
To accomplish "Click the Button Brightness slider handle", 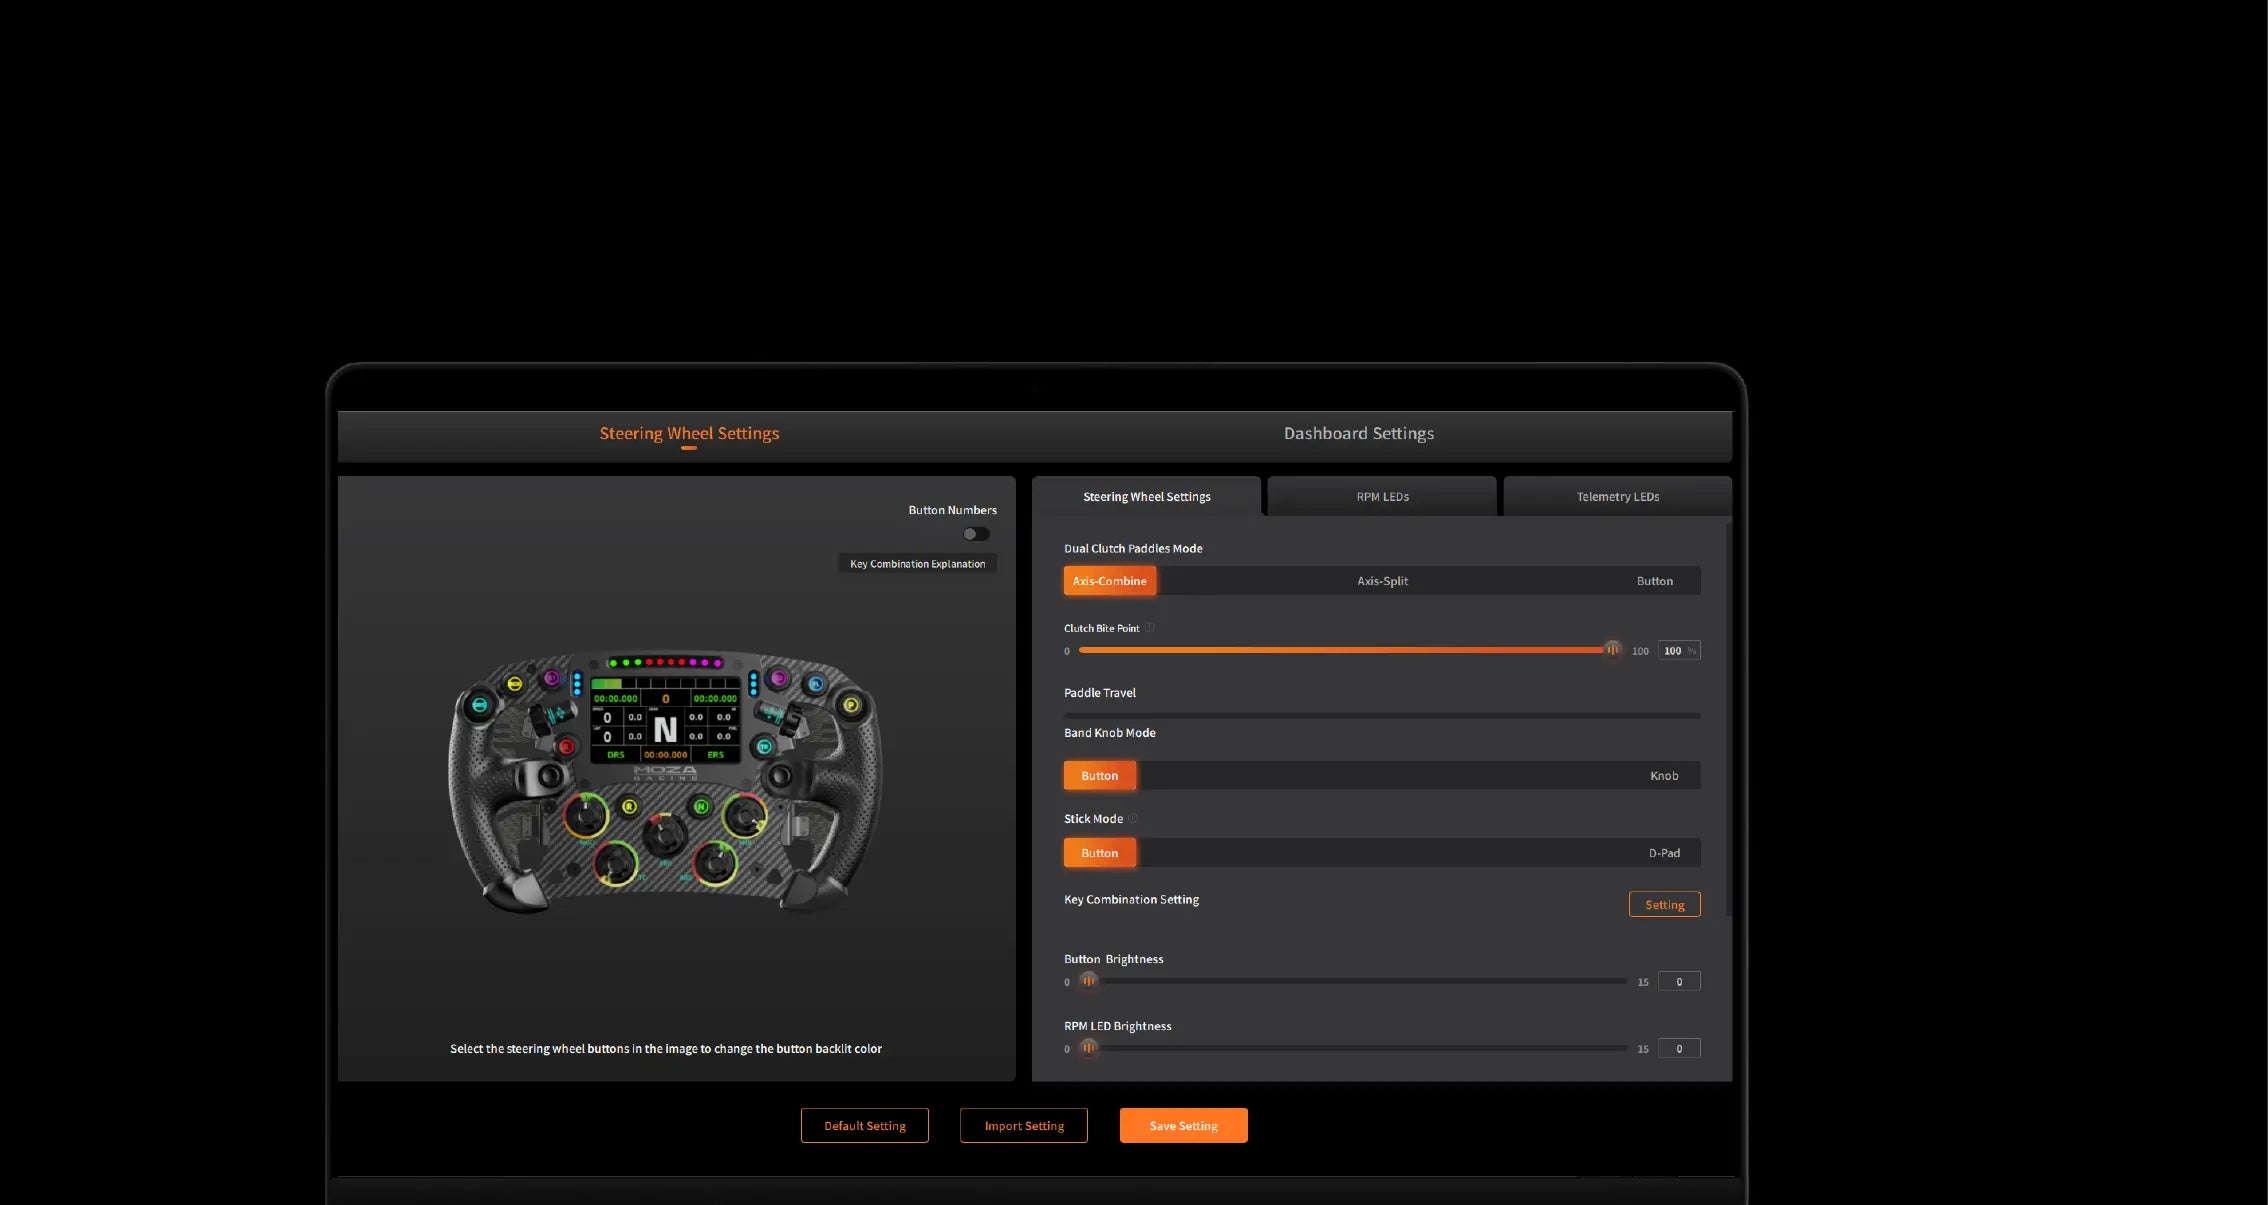I will pos(1088,981).
